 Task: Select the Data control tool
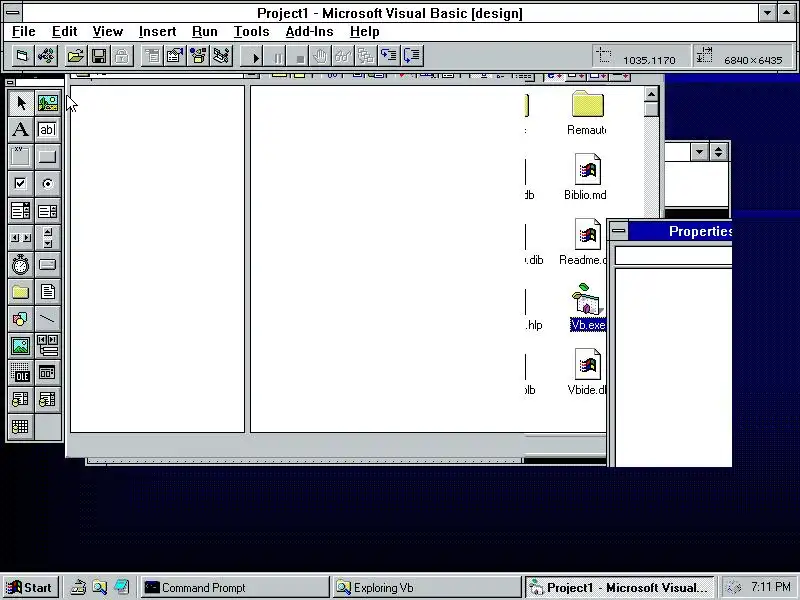pyautogui.click(x=48, y=346)
